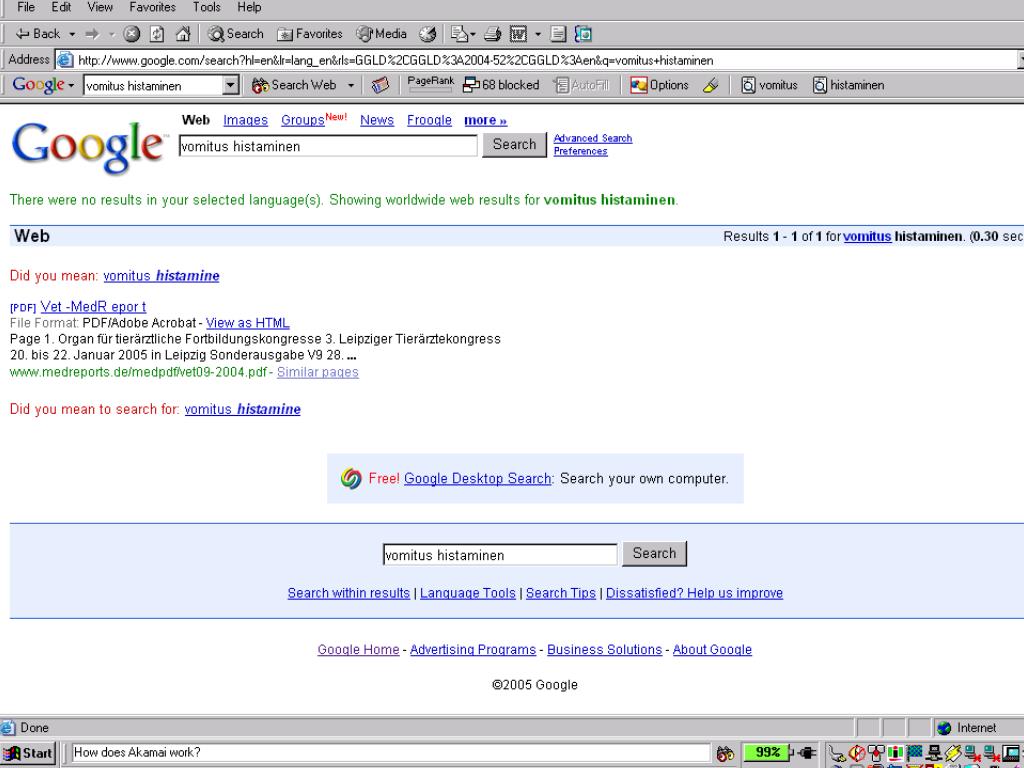Click the Google Toolbar News icon
This screenshot has width=1024, height=768.
point(380,85)
